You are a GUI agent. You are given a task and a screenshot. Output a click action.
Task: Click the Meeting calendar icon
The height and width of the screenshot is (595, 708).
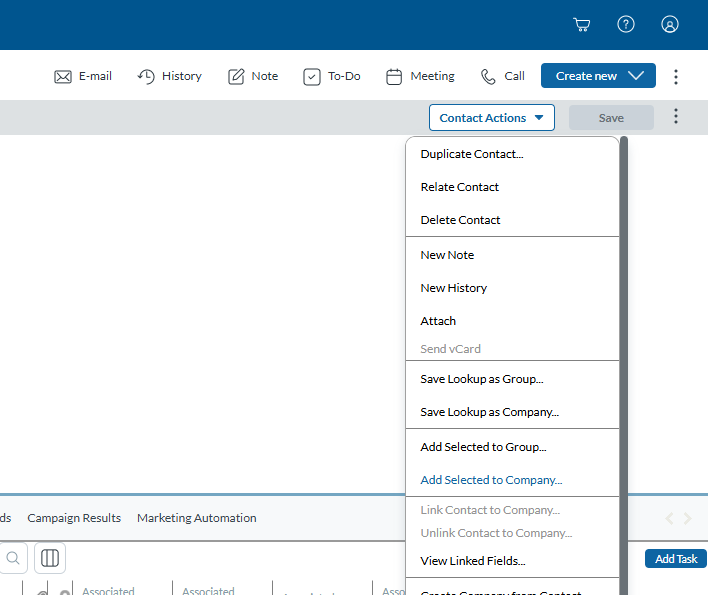[394, 76]
